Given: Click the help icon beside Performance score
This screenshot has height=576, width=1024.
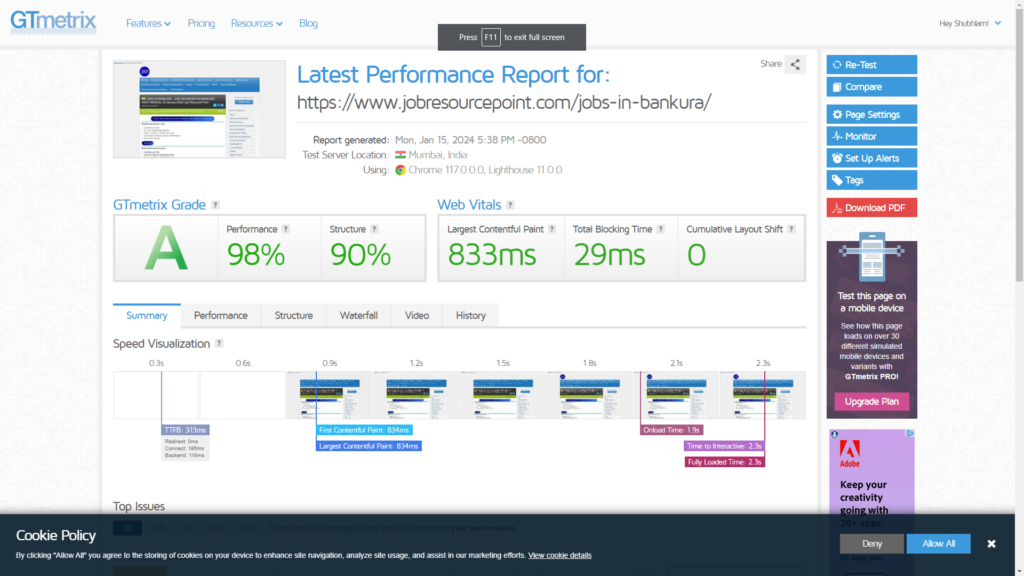Looking at the screenshot, I should pyautogui.click(x=285, y=229).
